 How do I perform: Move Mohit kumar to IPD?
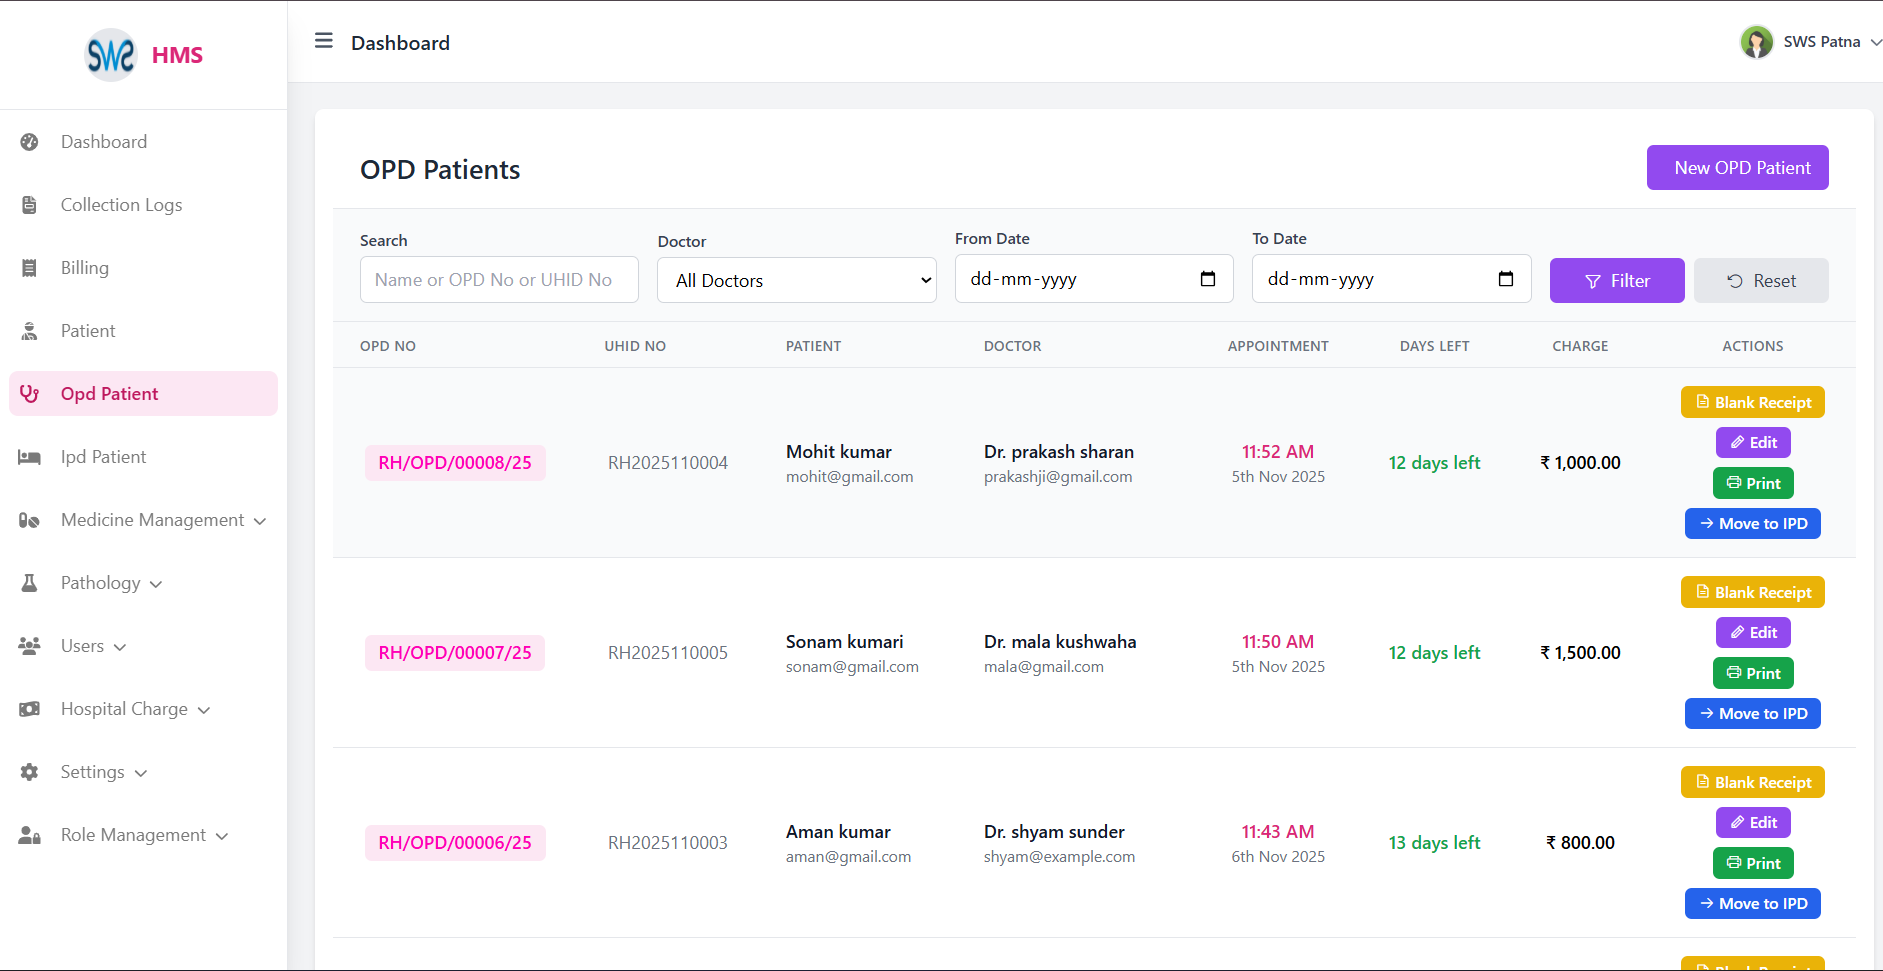(1752, 524)
